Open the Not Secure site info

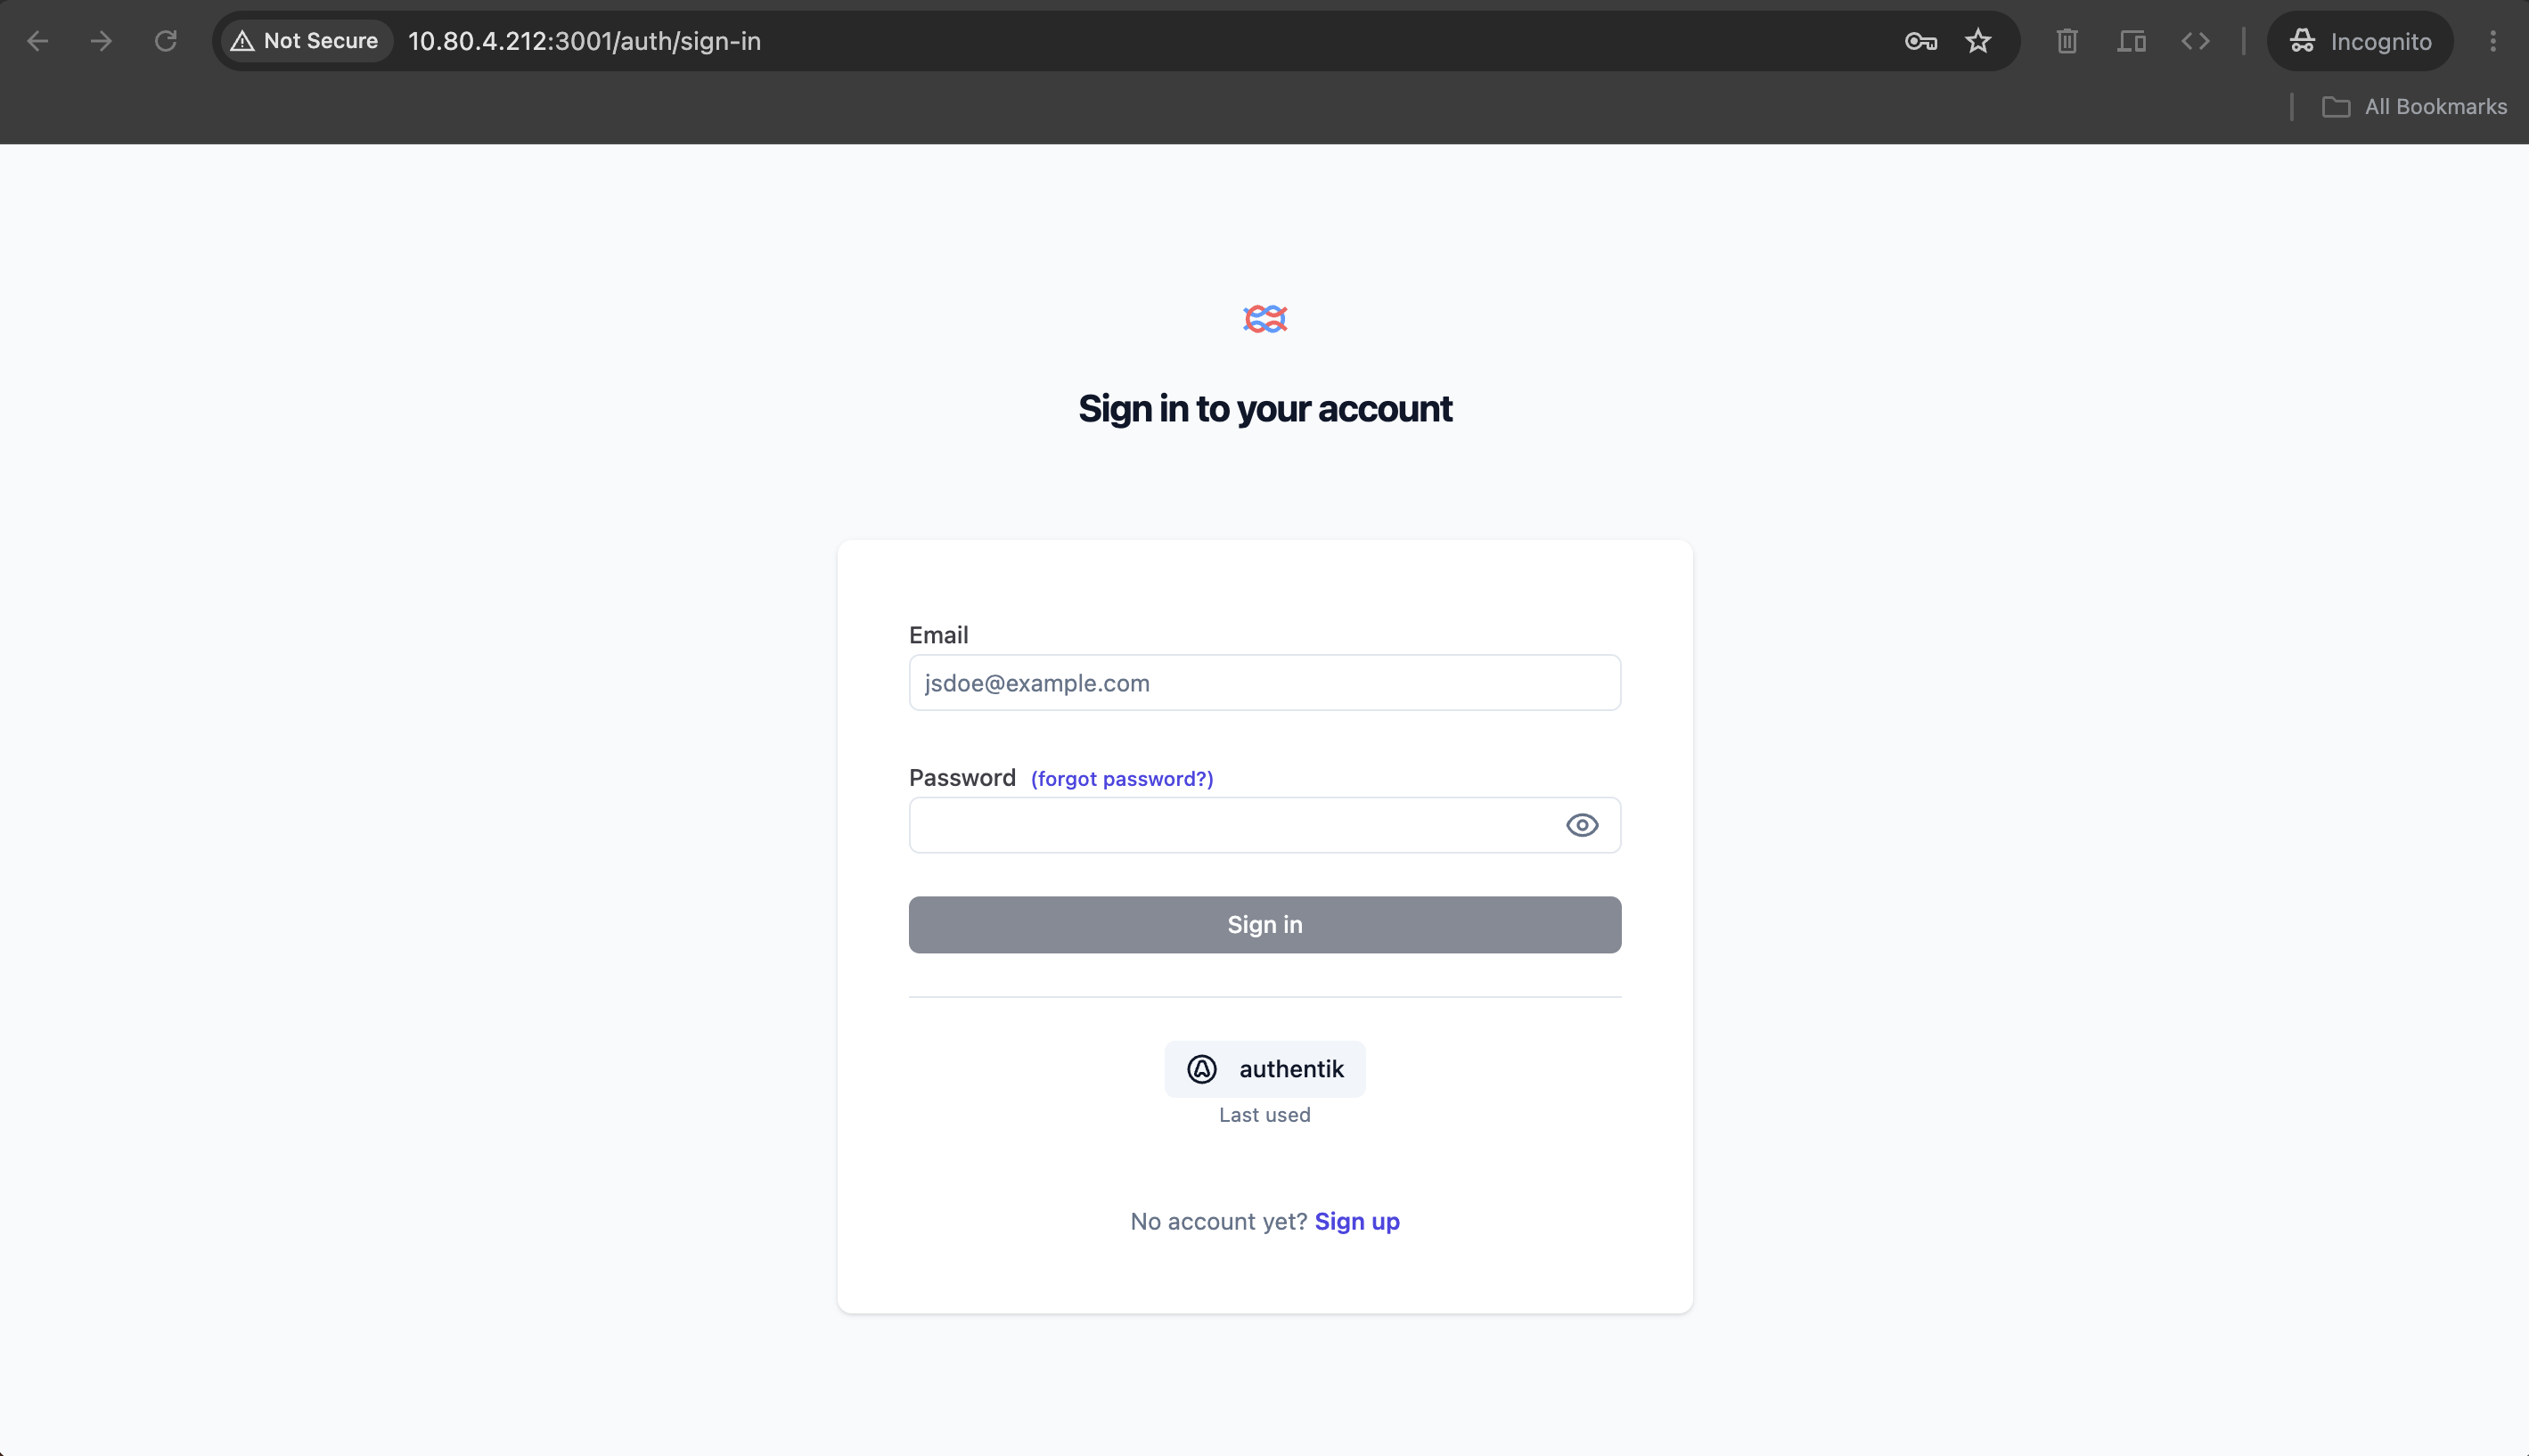pos(305,41)
